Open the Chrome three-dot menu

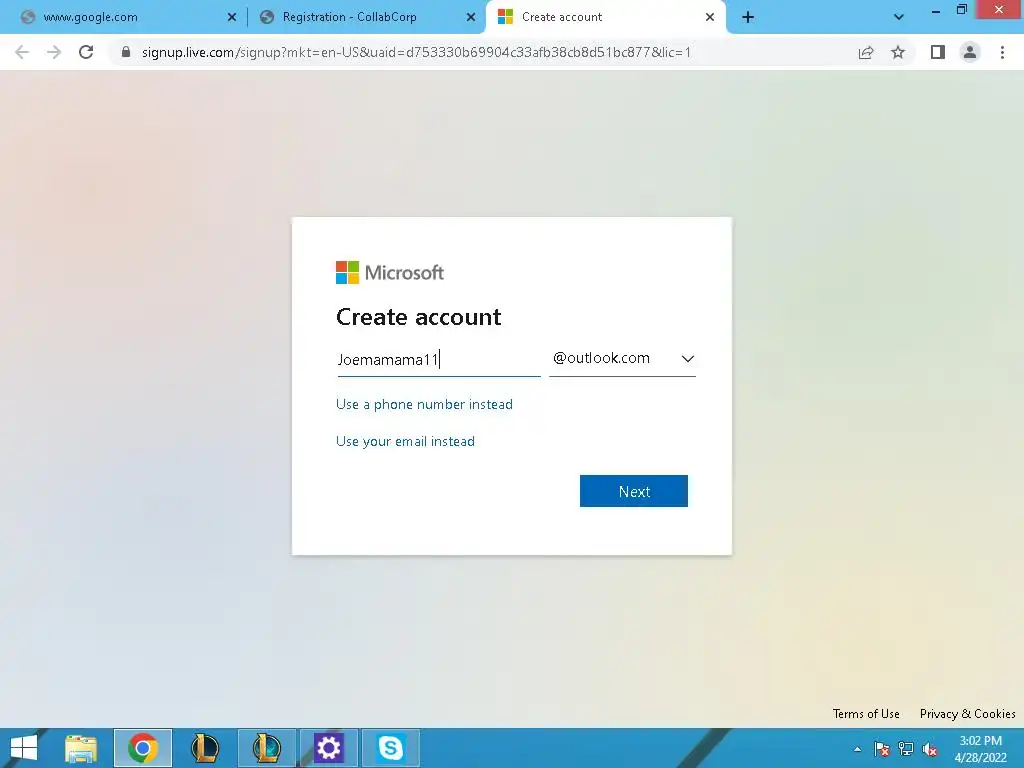1002,52
